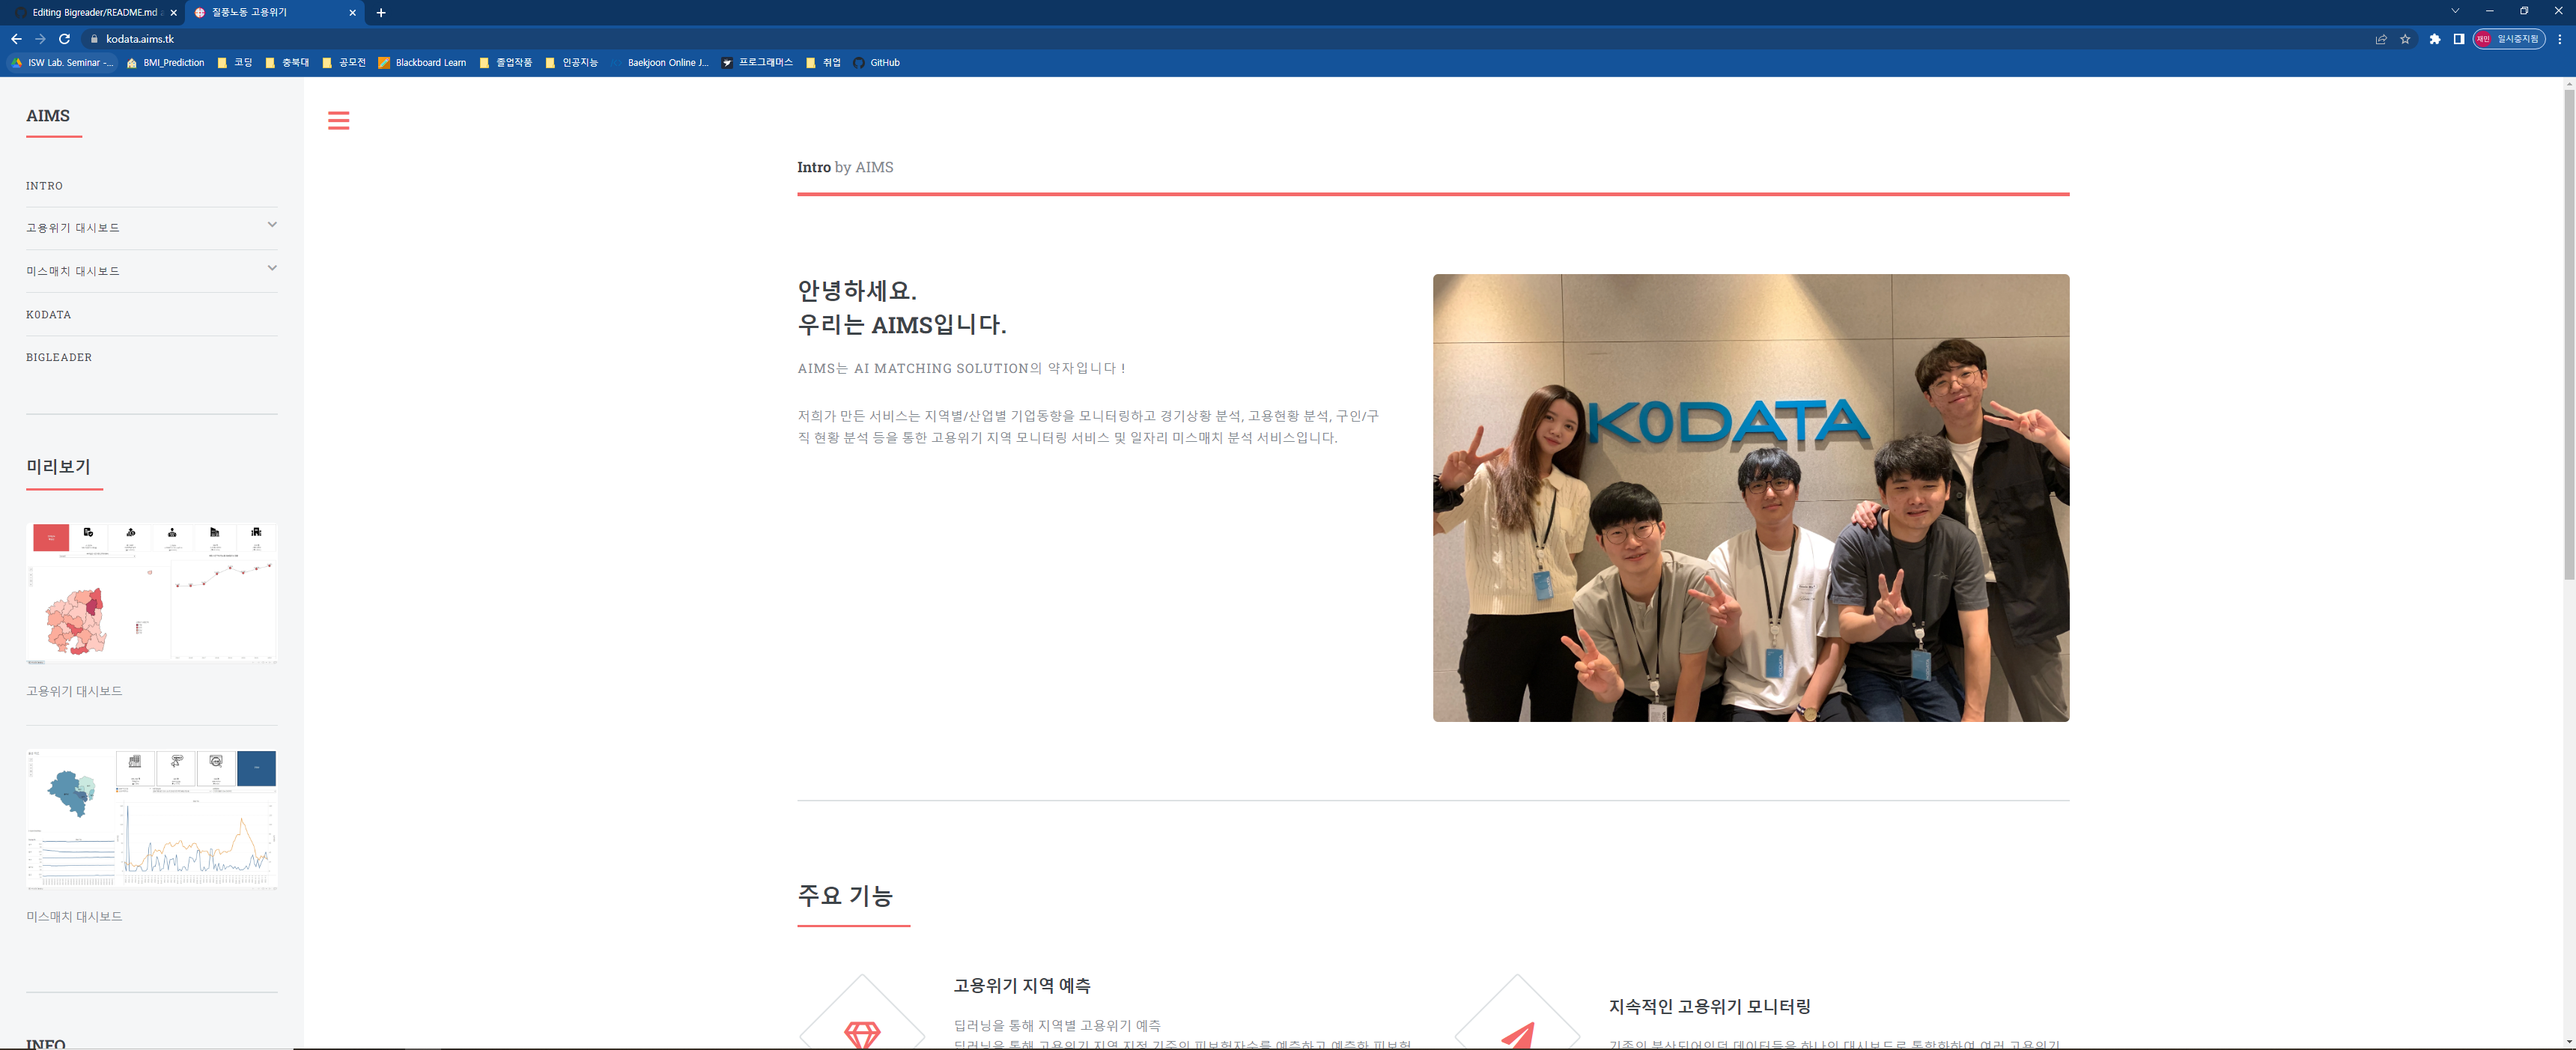Switch to Editing Bigreader/README.md tab

pos(94,13)
